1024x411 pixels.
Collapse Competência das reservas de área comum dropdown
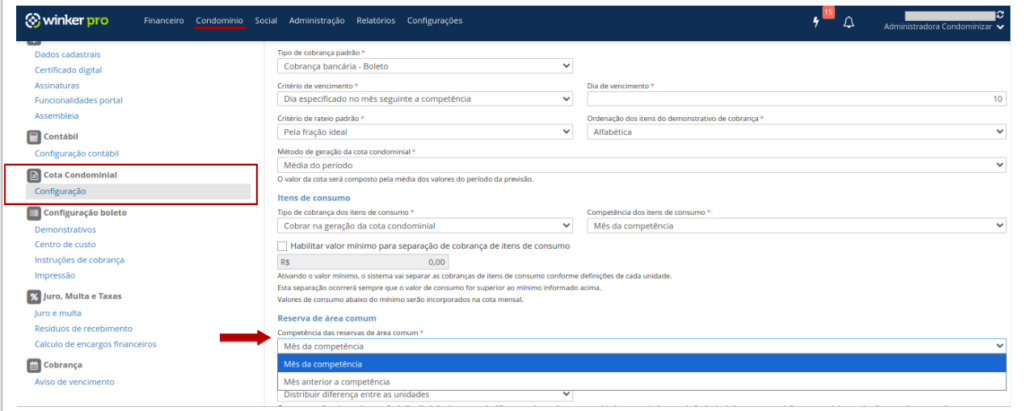(641, 346)
